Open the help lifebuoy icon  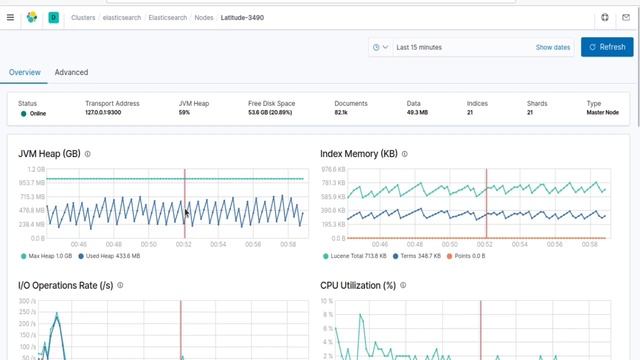(604, 17)
